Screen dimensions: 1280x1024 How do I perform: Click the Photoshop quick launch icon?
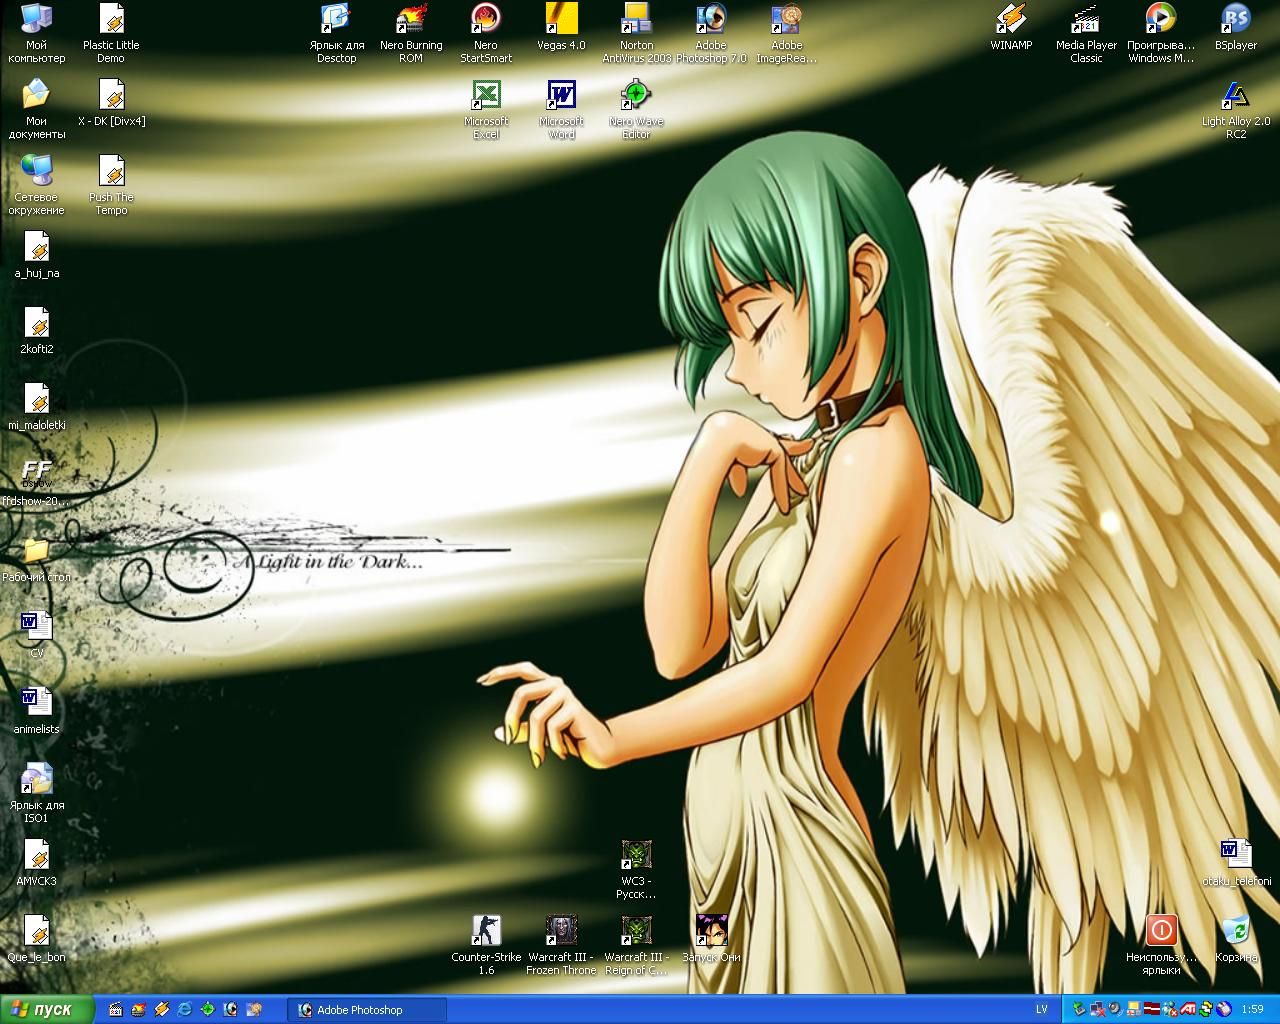tap(230, 1010)
